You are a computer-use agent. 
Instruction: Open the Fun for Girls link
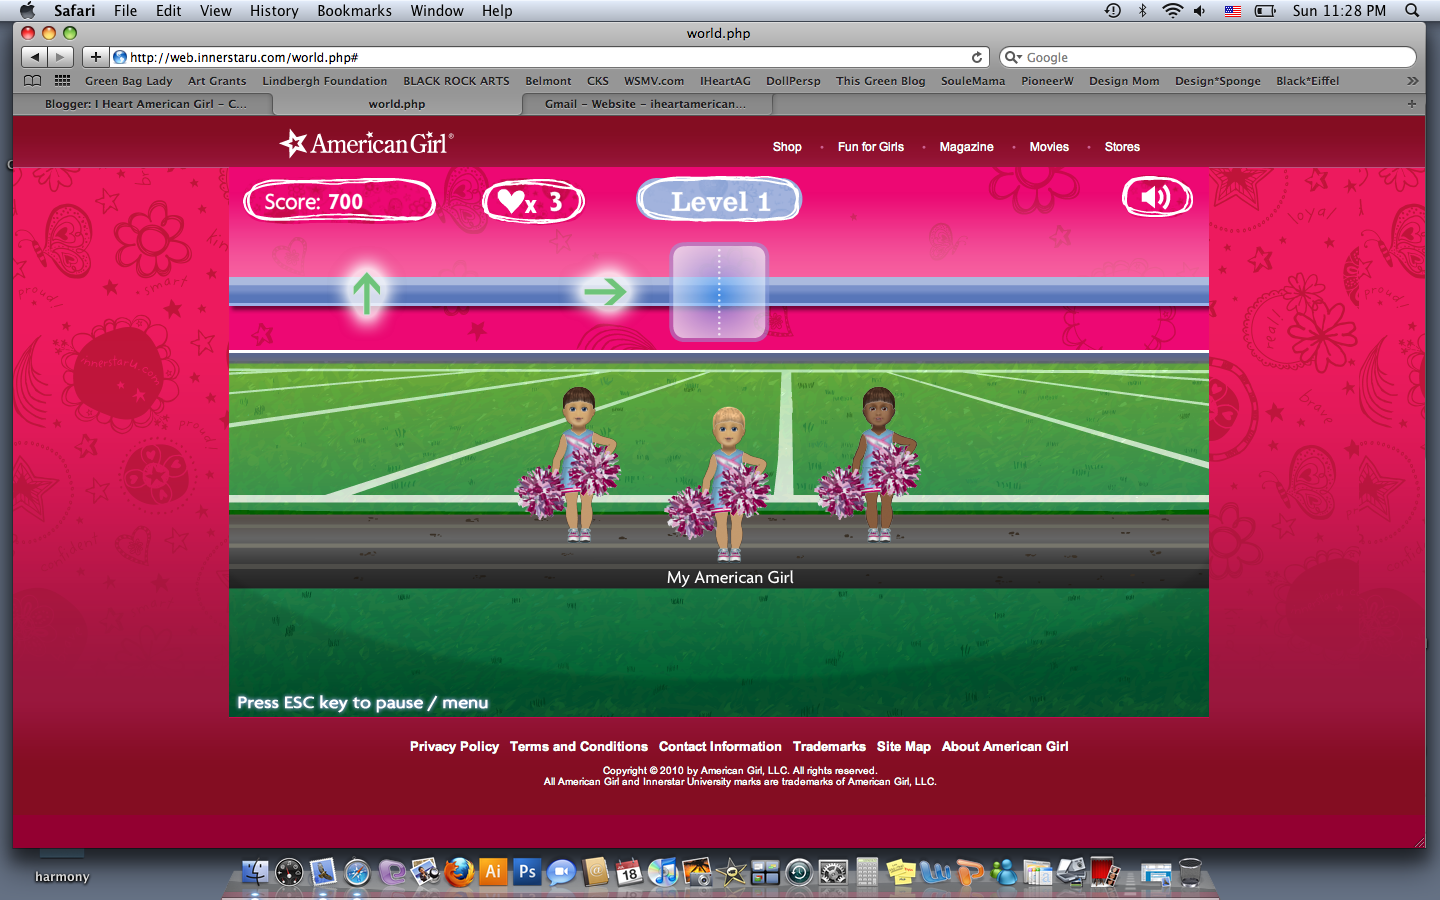pos(871,147)
